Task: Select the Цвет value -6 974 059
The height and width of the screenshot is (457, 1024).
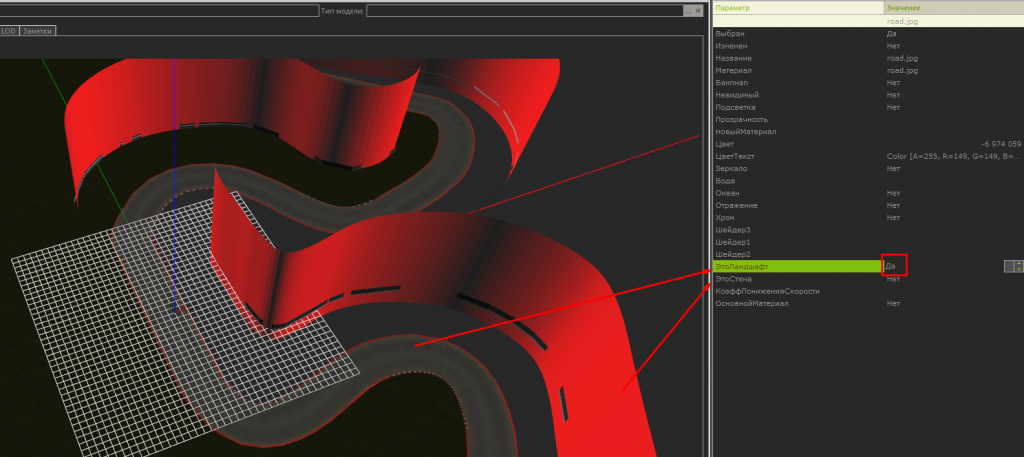Action: point(1000,144)
